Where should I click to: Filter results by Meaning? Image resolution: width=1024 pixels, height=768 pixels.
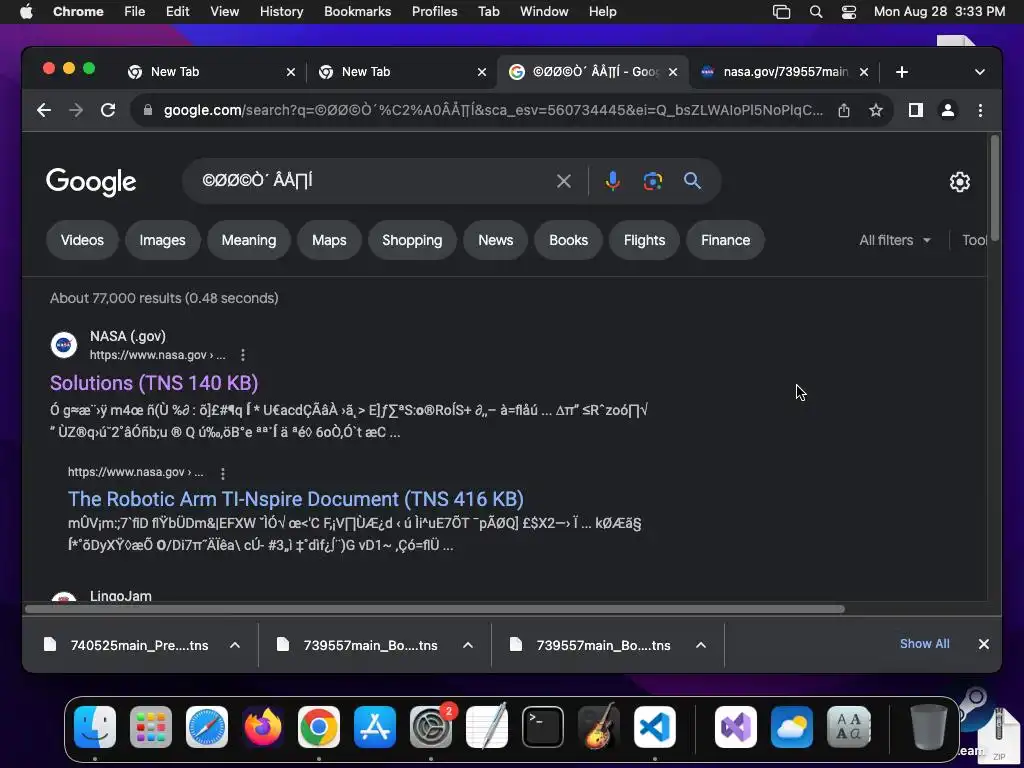point(249,240)
